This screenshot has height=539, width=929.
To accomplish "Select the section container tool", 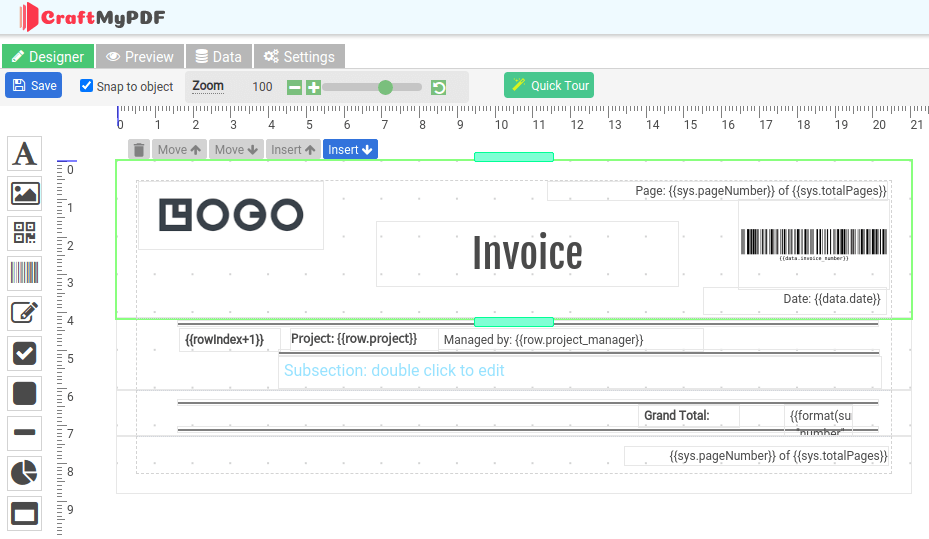I will (x=24, y=513).
